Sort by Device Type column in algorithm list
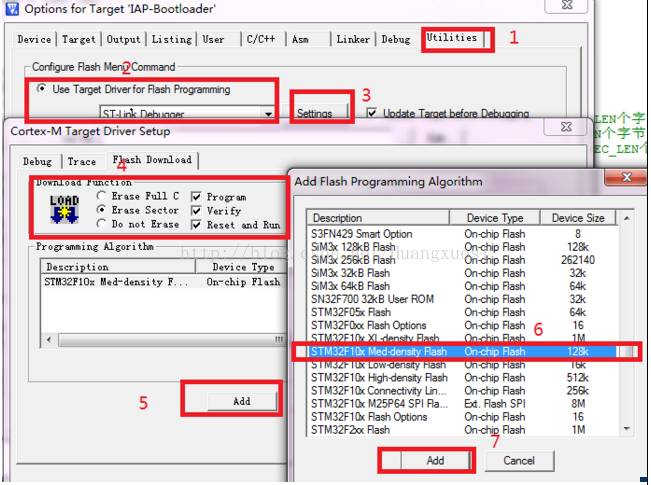The height and width of the screenshot is (485, 651). click(494, 218)
